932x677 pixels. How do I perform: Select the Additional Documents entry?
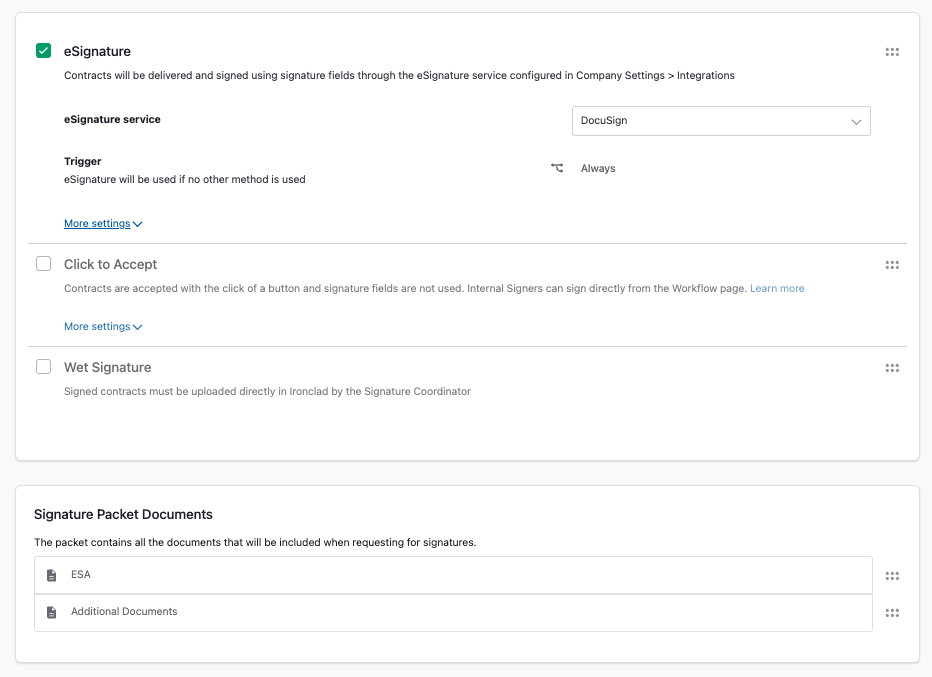(x=124, y=611)
